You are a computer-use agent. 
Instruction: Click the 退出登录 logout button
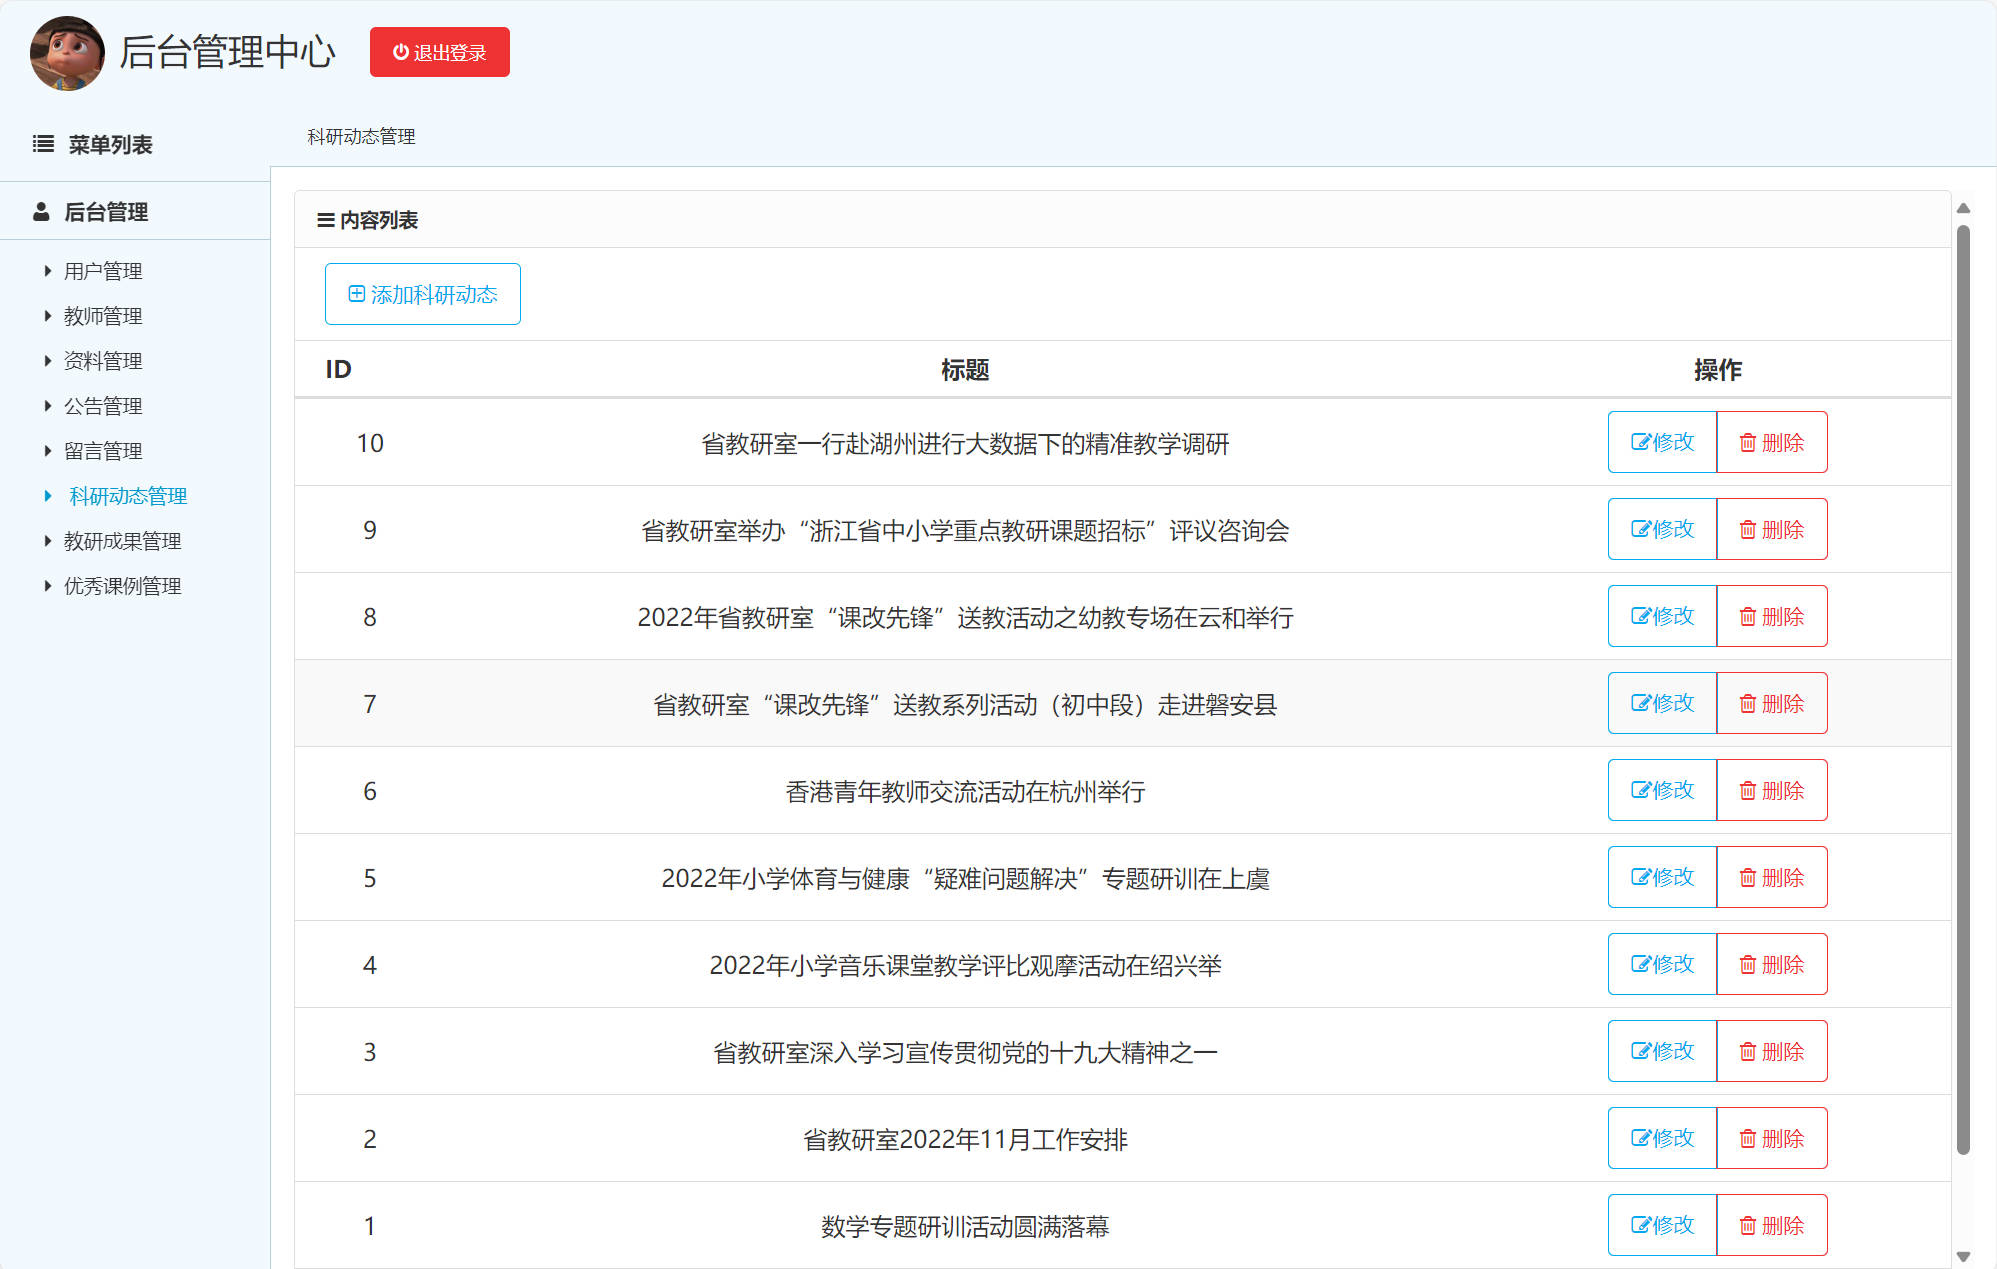[439, 52]
